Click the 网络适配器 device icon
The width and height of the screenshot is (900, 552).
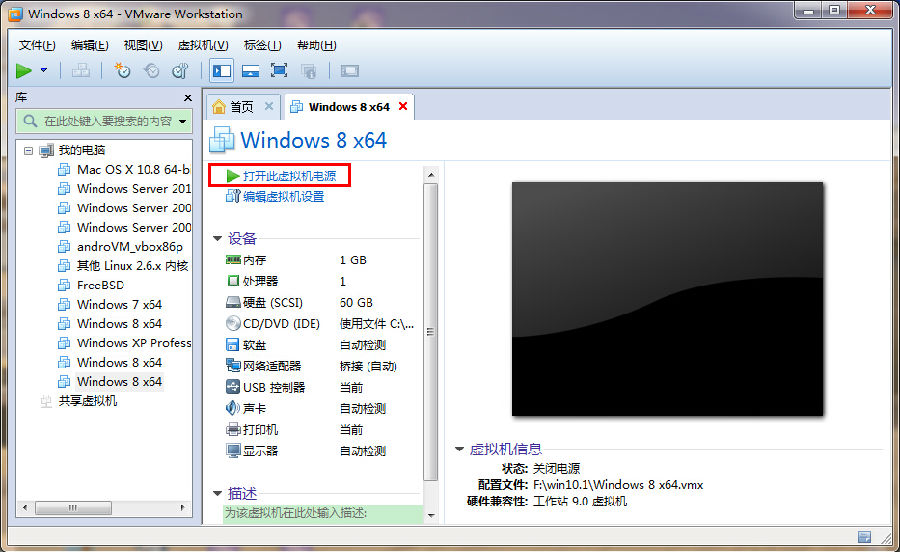pos(233,366)
